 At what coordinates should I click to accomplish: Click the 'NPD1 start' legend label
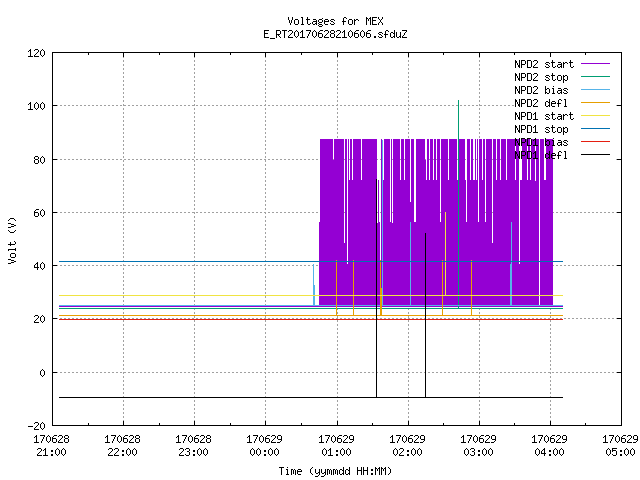click(x=544, y=116)
